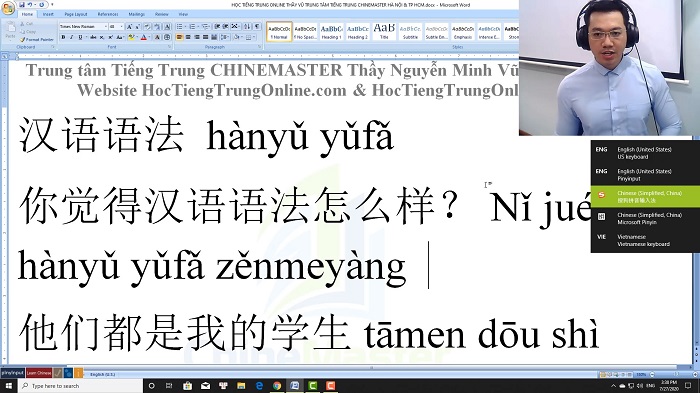Image resolution: width=700 pixels, height=393 pixels.
Task: Click the taskbar search box
Action: pyautogui.click(x=80, y=386)
